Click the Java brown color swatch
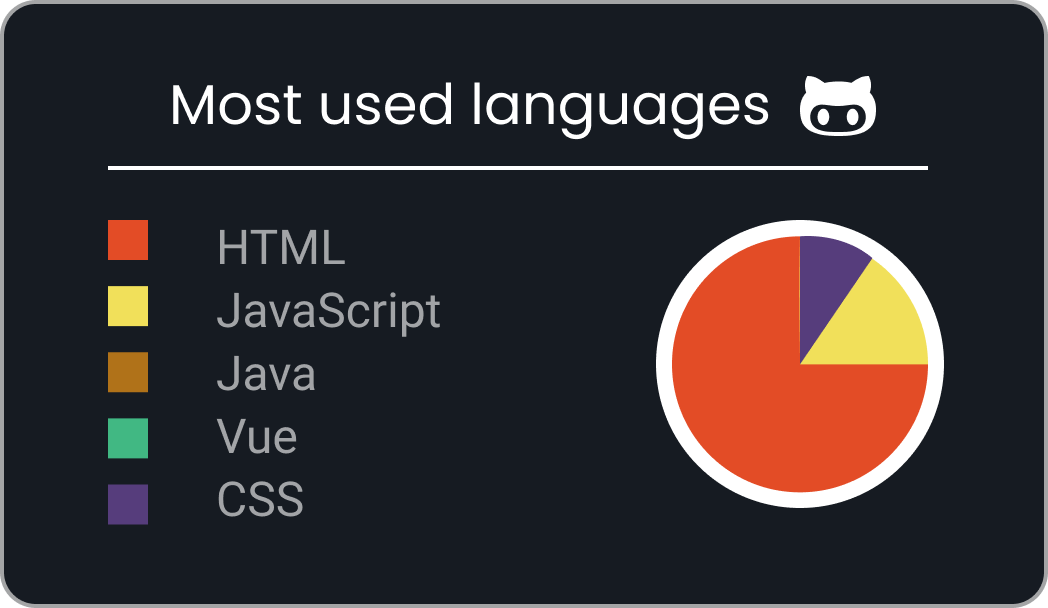The width and height of the screenshot is (1048, 608). click(128, 372)
